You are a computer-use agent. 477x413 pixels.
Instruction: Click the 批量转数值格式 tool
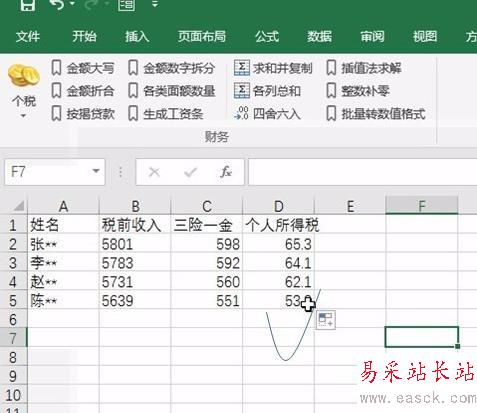click(376, 114)
